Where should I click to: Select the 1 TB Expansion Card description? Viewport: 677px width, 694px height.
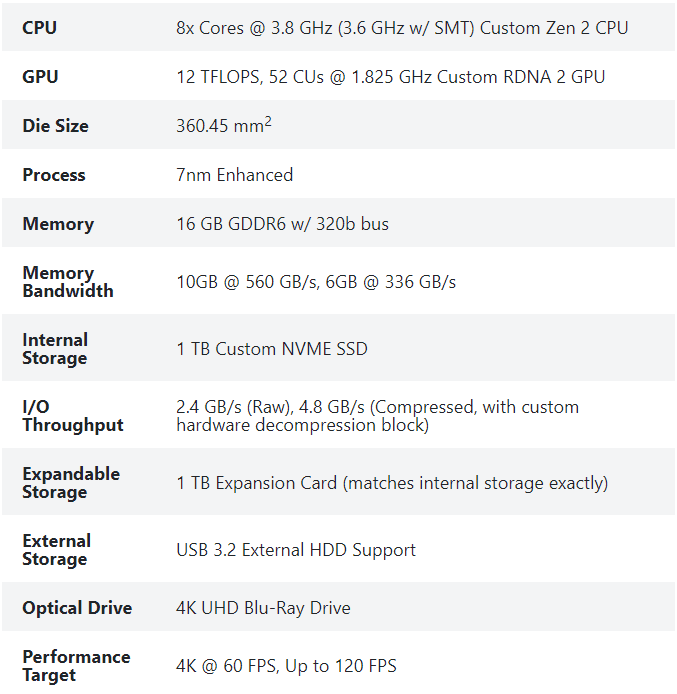(x=392, y=483)
